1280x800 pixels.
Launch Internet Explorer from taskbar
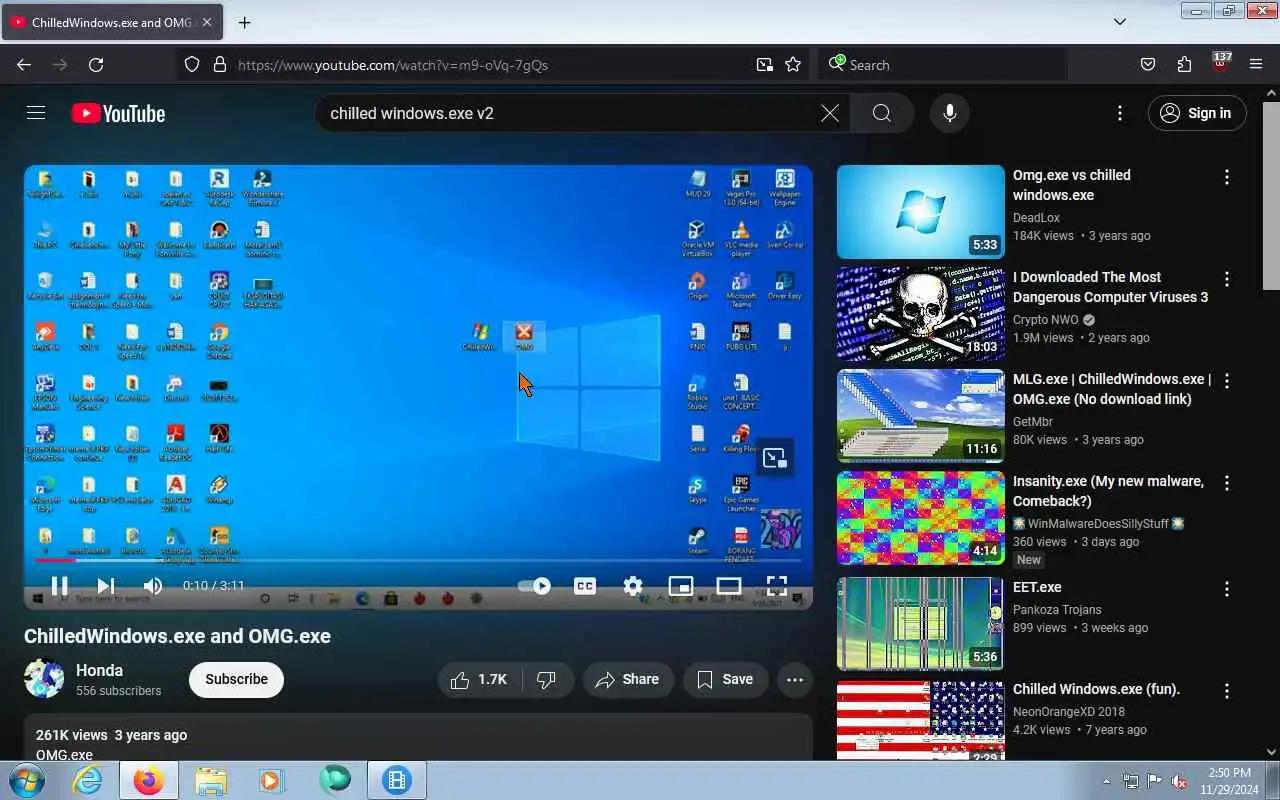88,780
